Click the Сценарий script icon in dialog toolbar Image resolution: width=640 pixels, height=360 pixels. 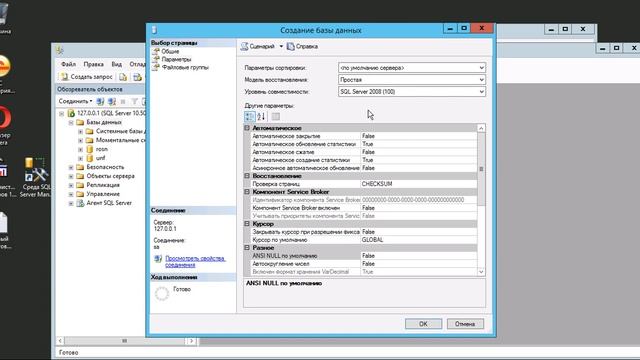(x=244, y=47)
